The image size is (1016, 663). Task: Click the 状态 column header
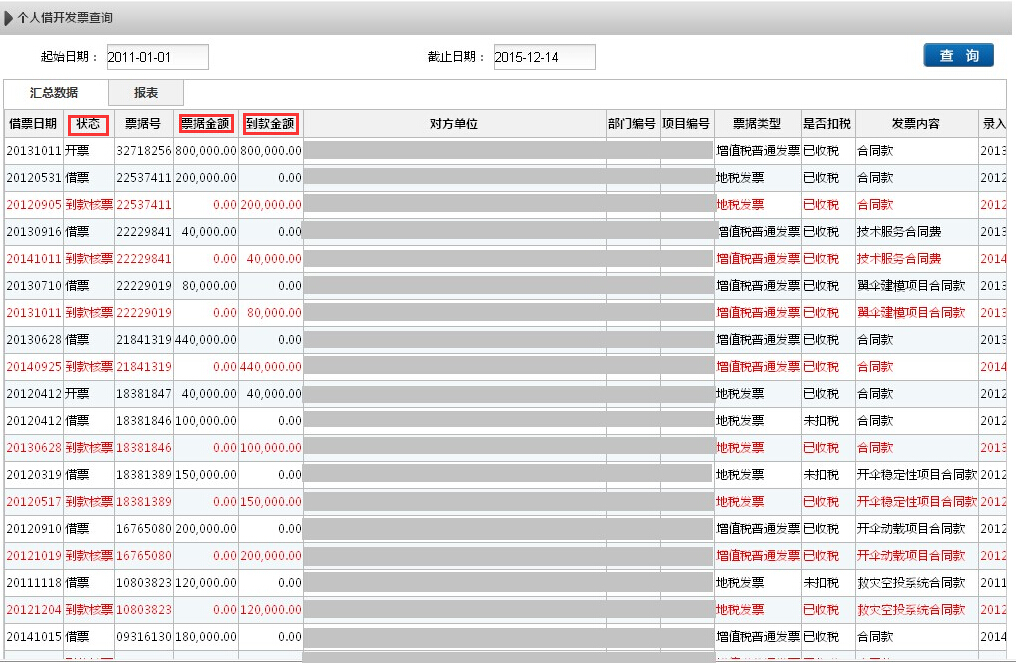[x=88, y=124]
